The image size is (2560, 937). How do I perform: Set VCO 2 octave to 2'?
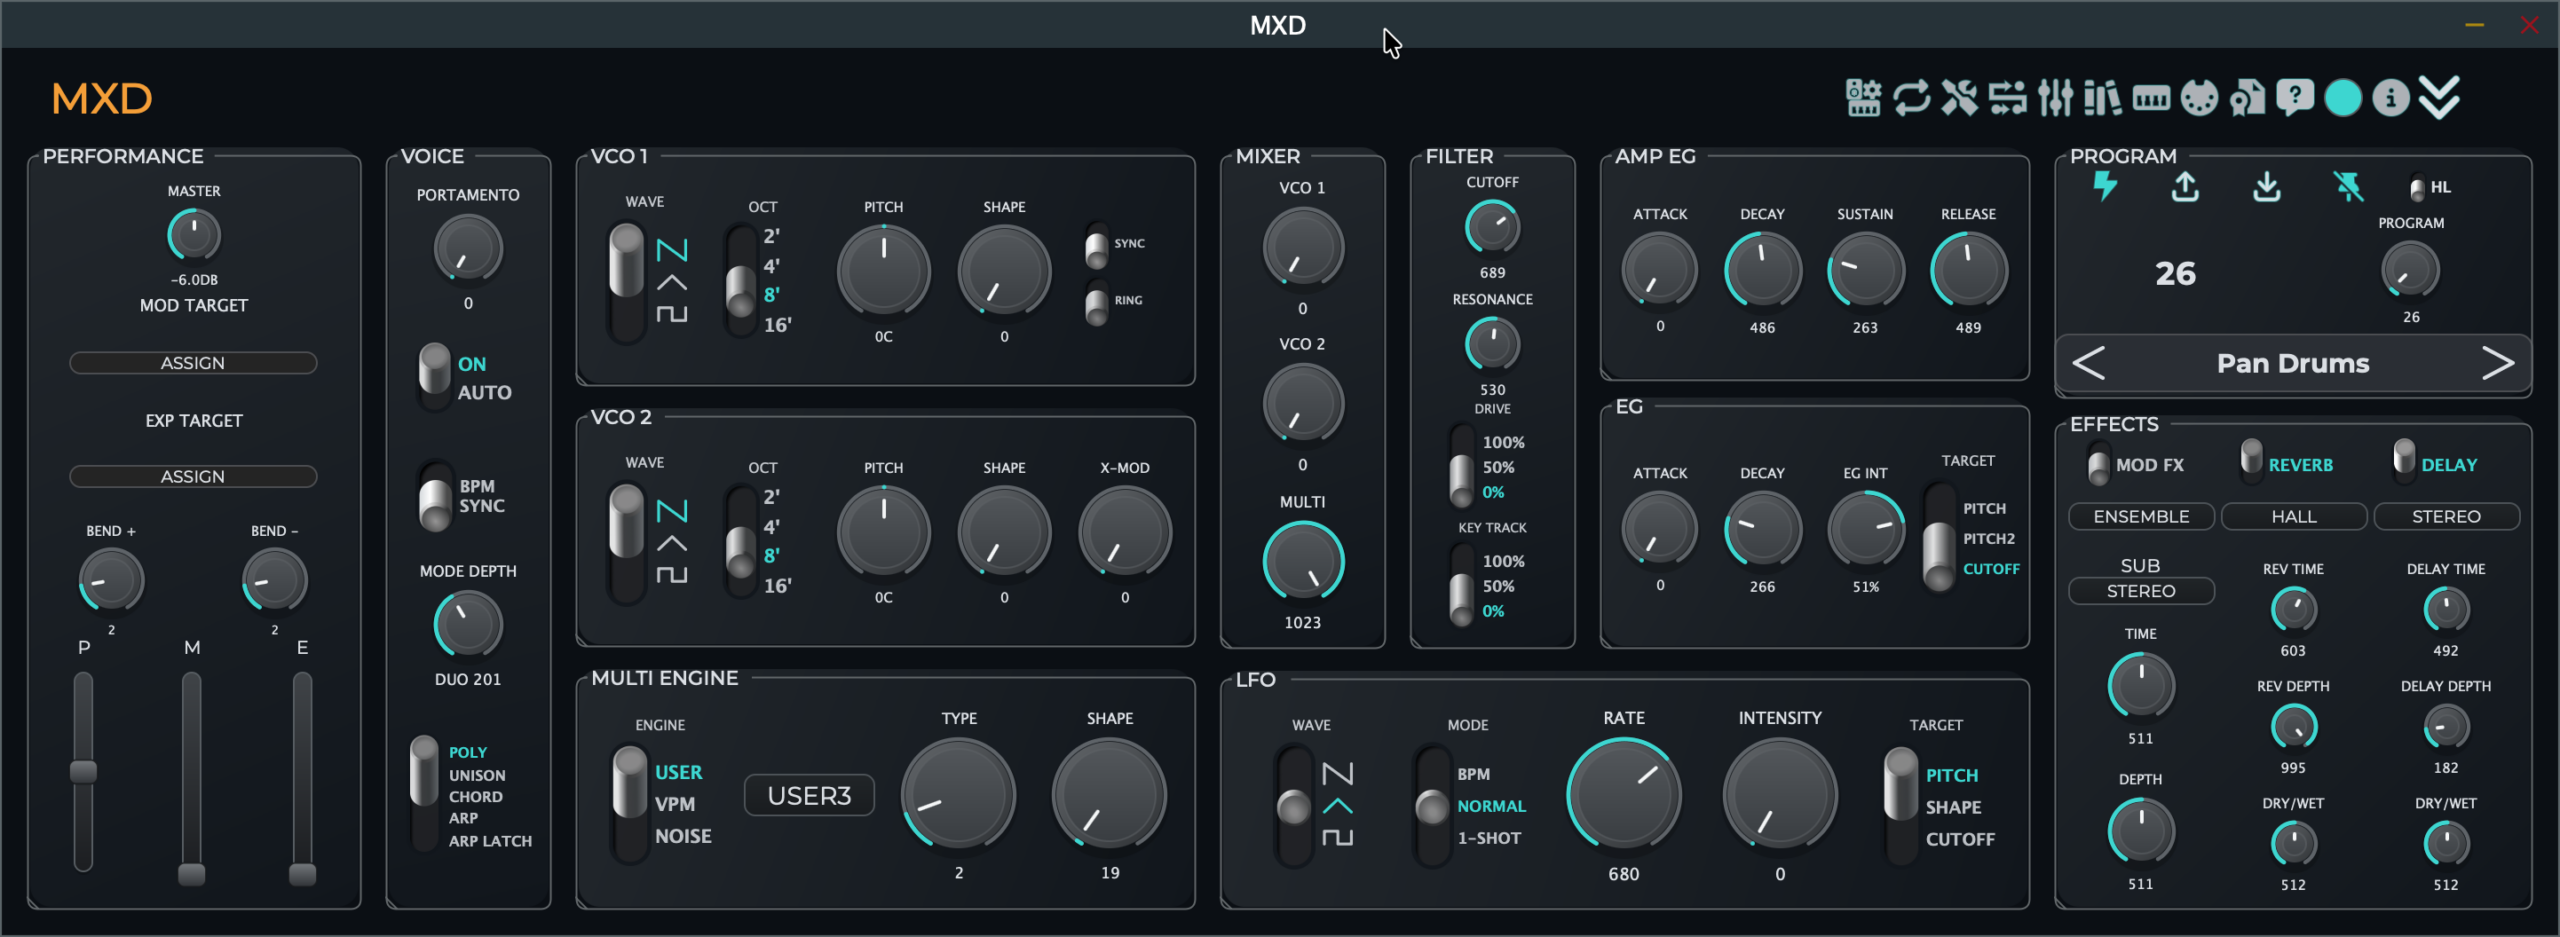pyautogui.click(x=771, y=497)
